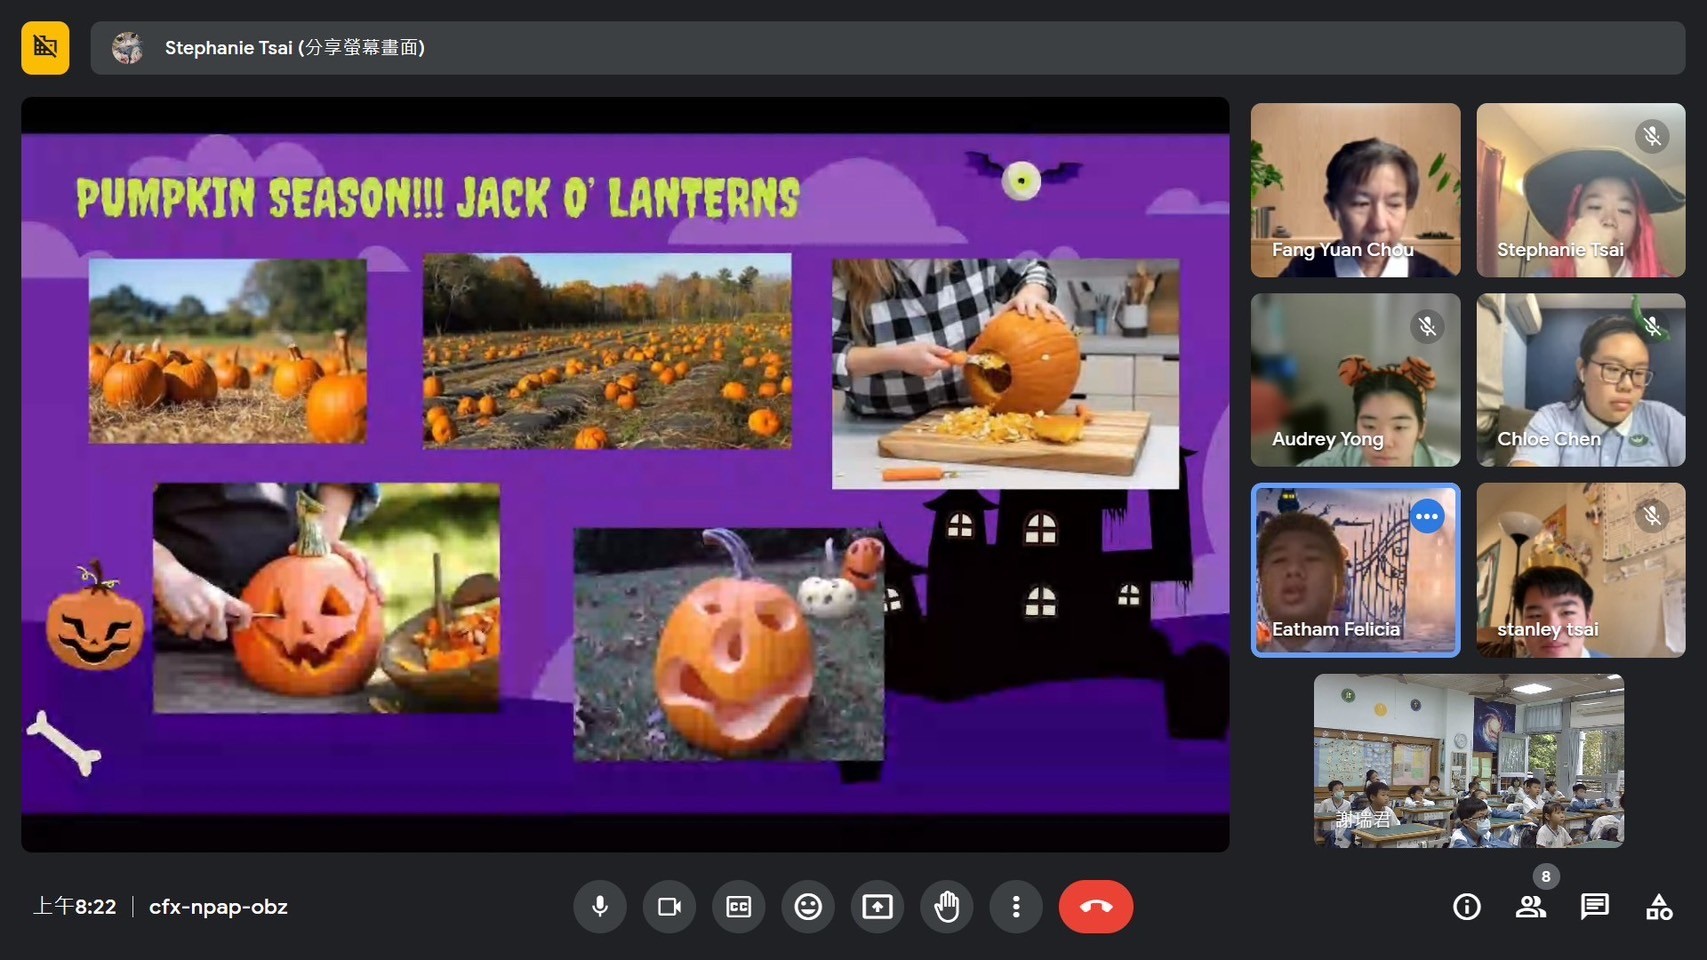This screenshot has width=1707, height=960.
Task: Open the meeting details info icon
Action: pyautogui.click(x=1466, y=906)
